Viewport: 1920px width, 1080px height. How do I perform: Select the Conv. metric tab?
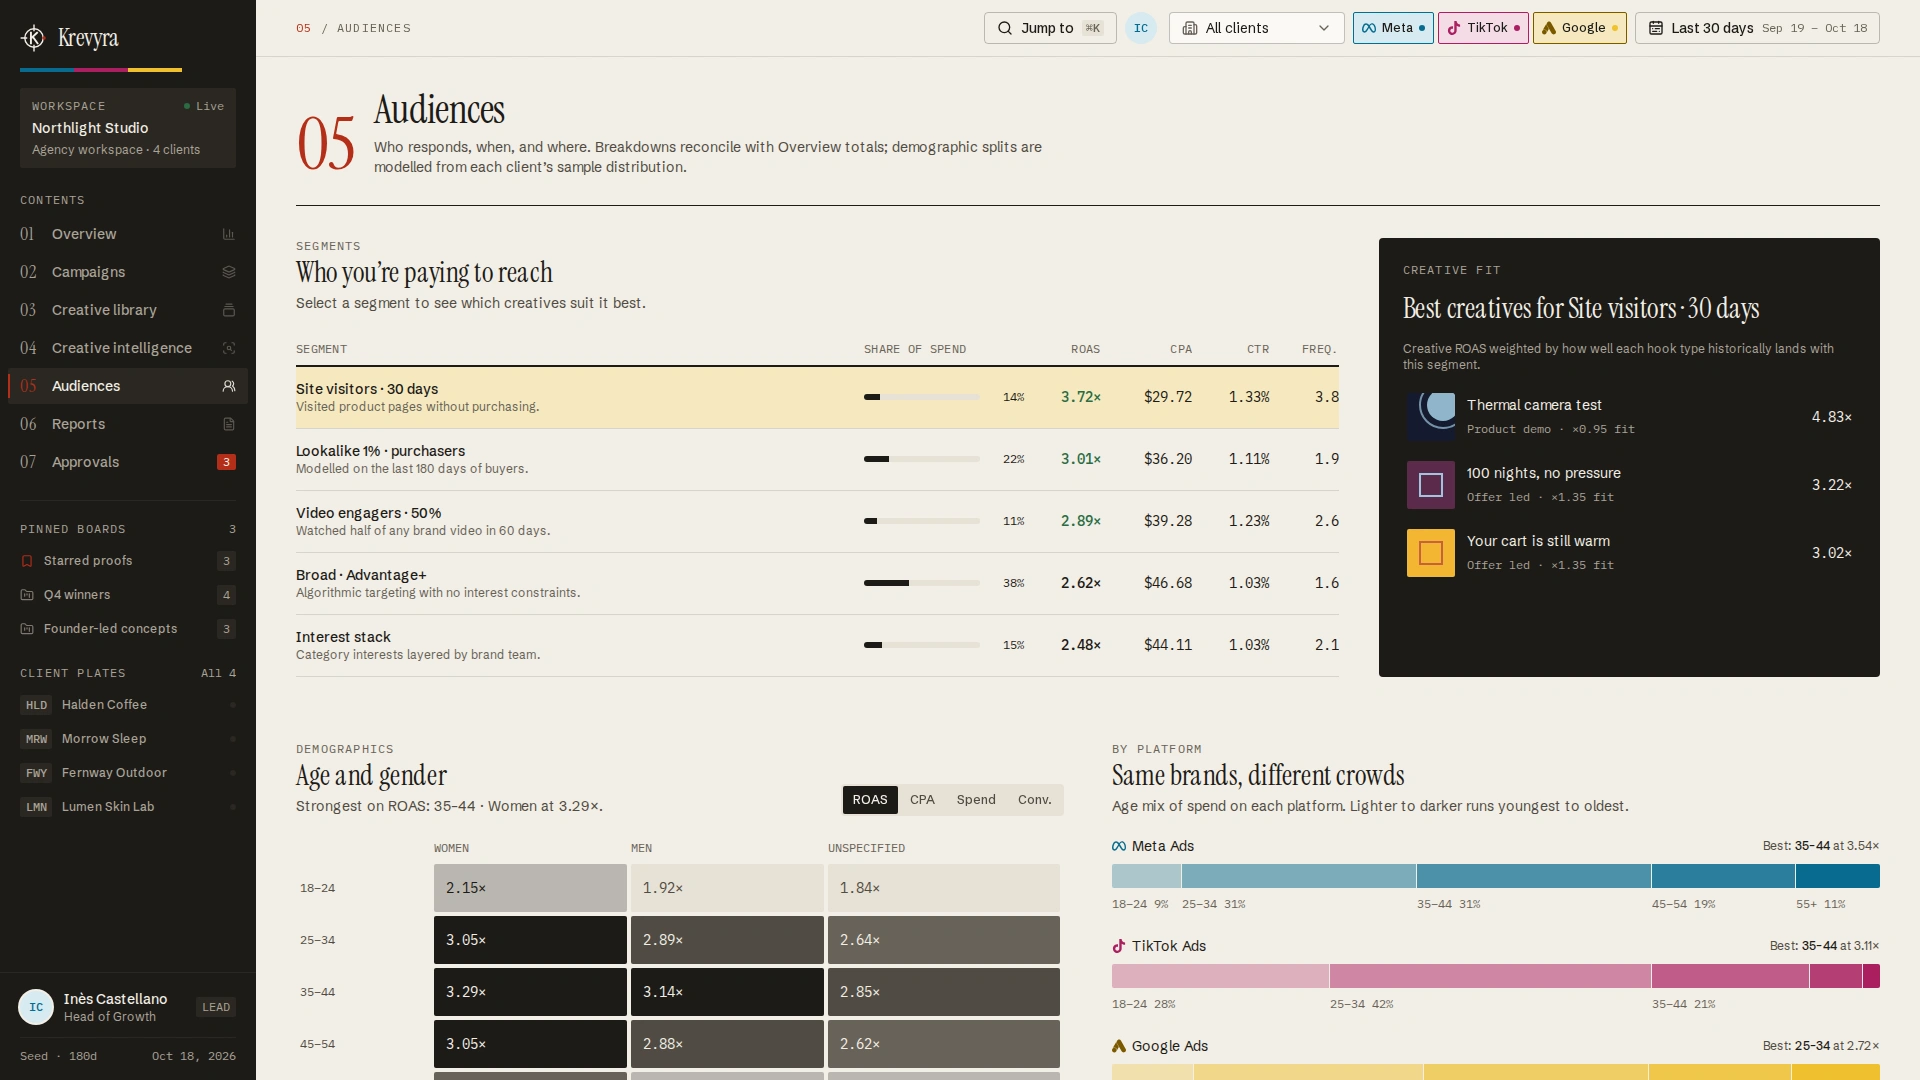(x=1034, y=800)
